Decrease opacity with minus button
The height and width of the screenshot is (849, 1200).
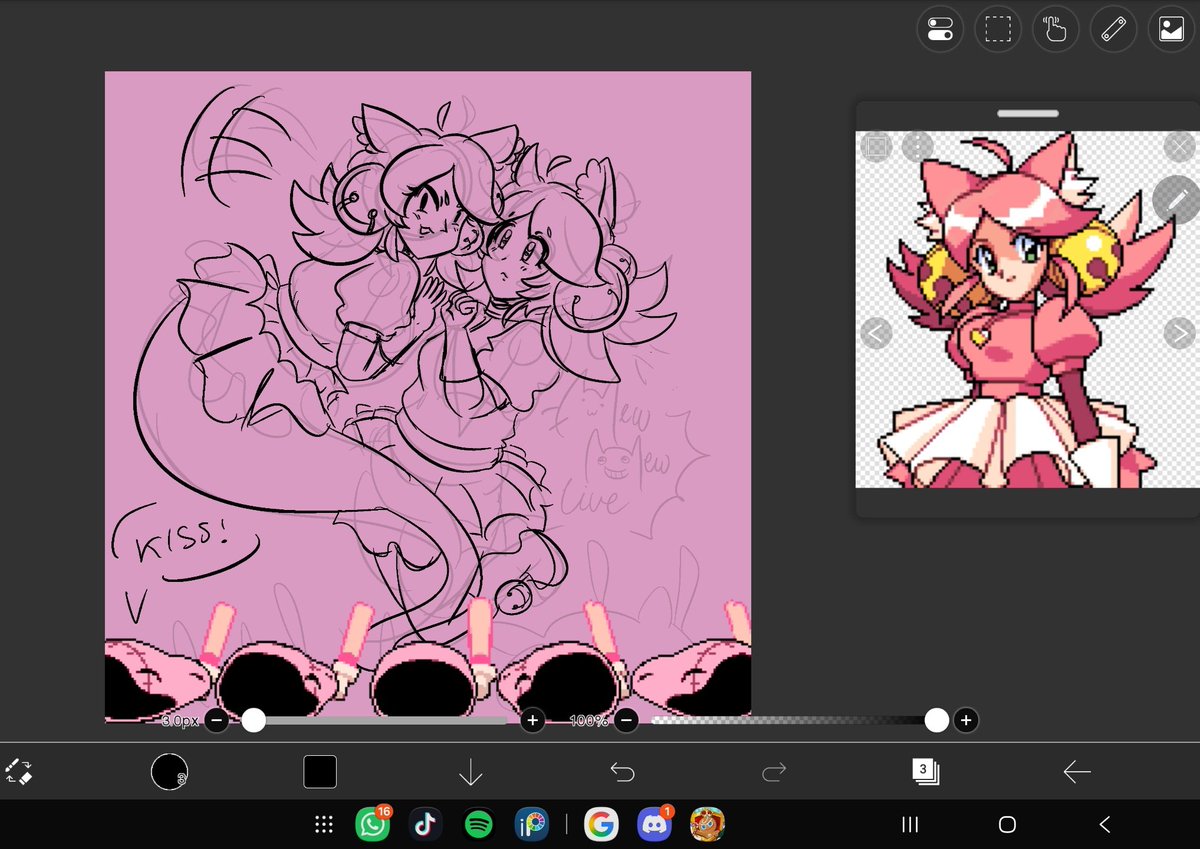pos(626,720)
